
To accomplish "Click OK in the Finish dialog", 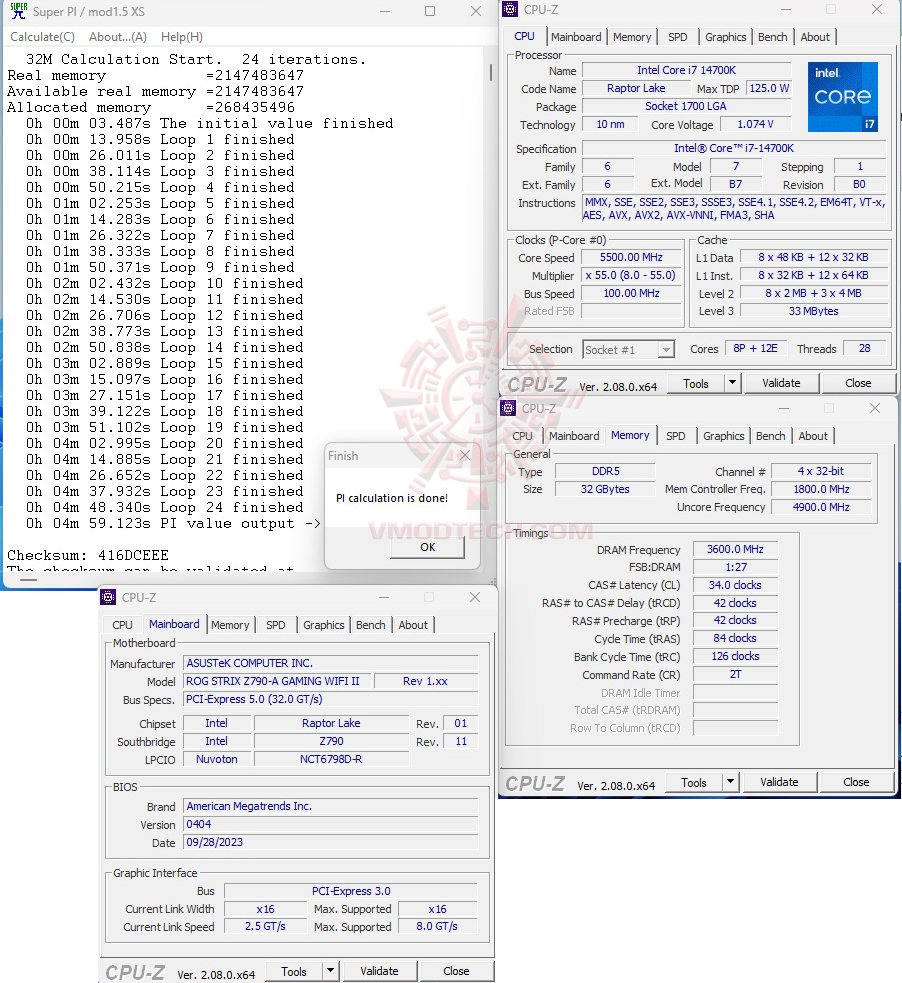I will [427, 547].
